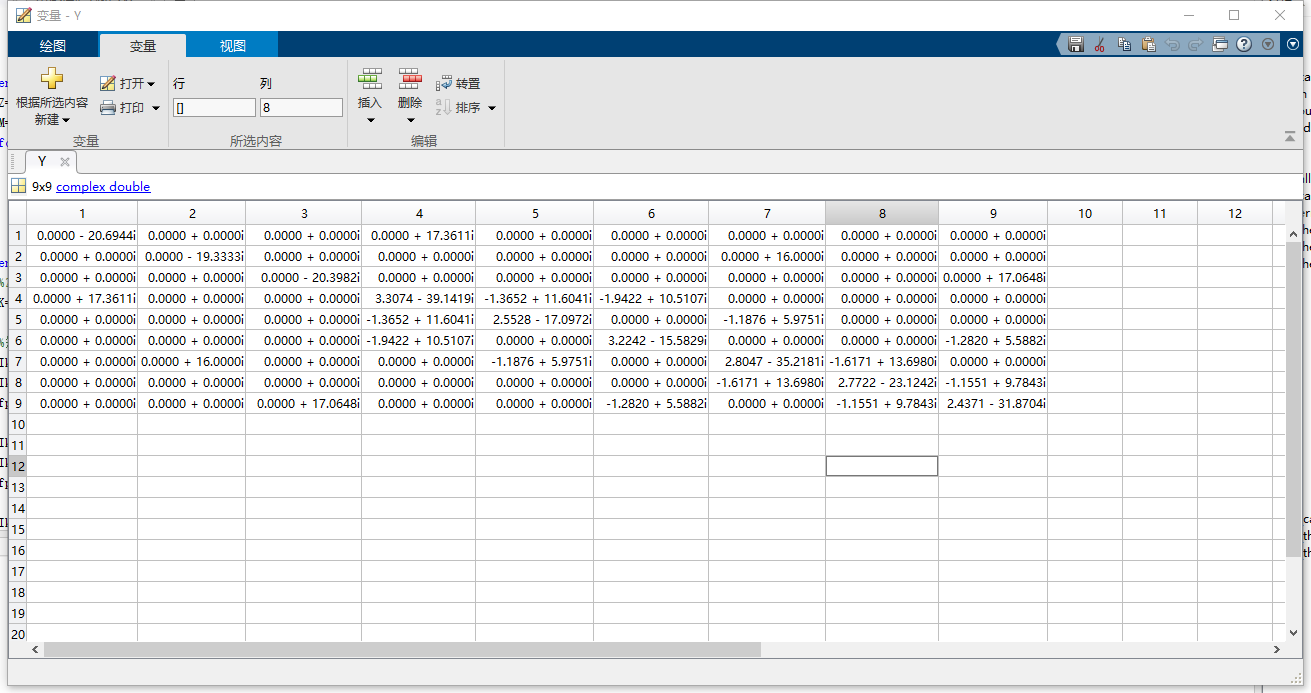Click the MATLAB window title bar icon
This screenshot has width=1311, height=693.
click(23, 15)
